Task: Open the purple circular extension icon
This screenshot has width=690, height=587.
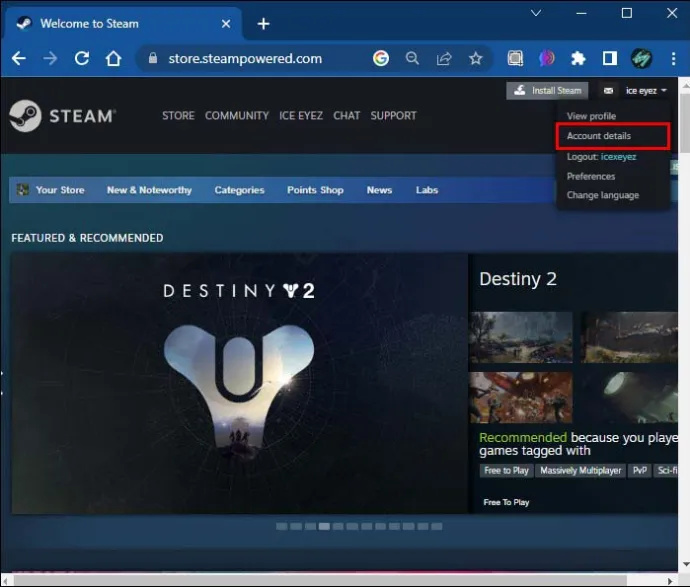Action: pos(547,58)
